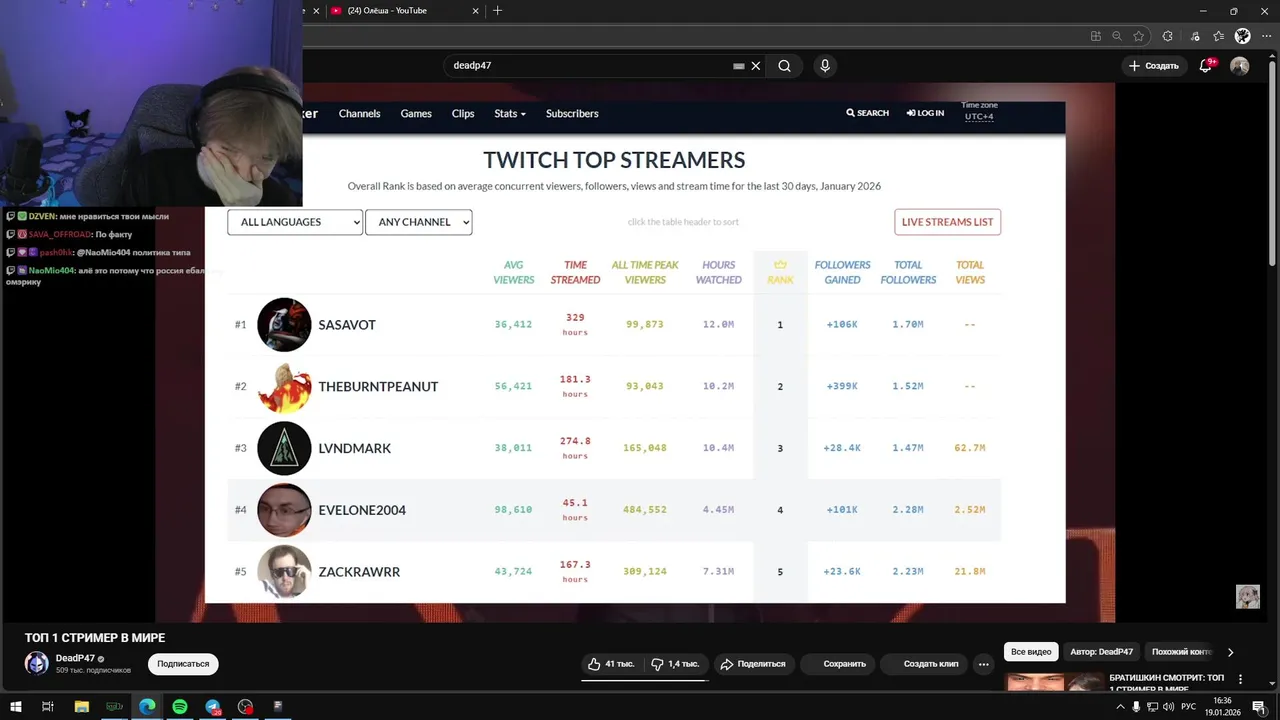Screen dimensions: 1280x720
Task: Clear the deadp47 search query
Action: [756, 66]
